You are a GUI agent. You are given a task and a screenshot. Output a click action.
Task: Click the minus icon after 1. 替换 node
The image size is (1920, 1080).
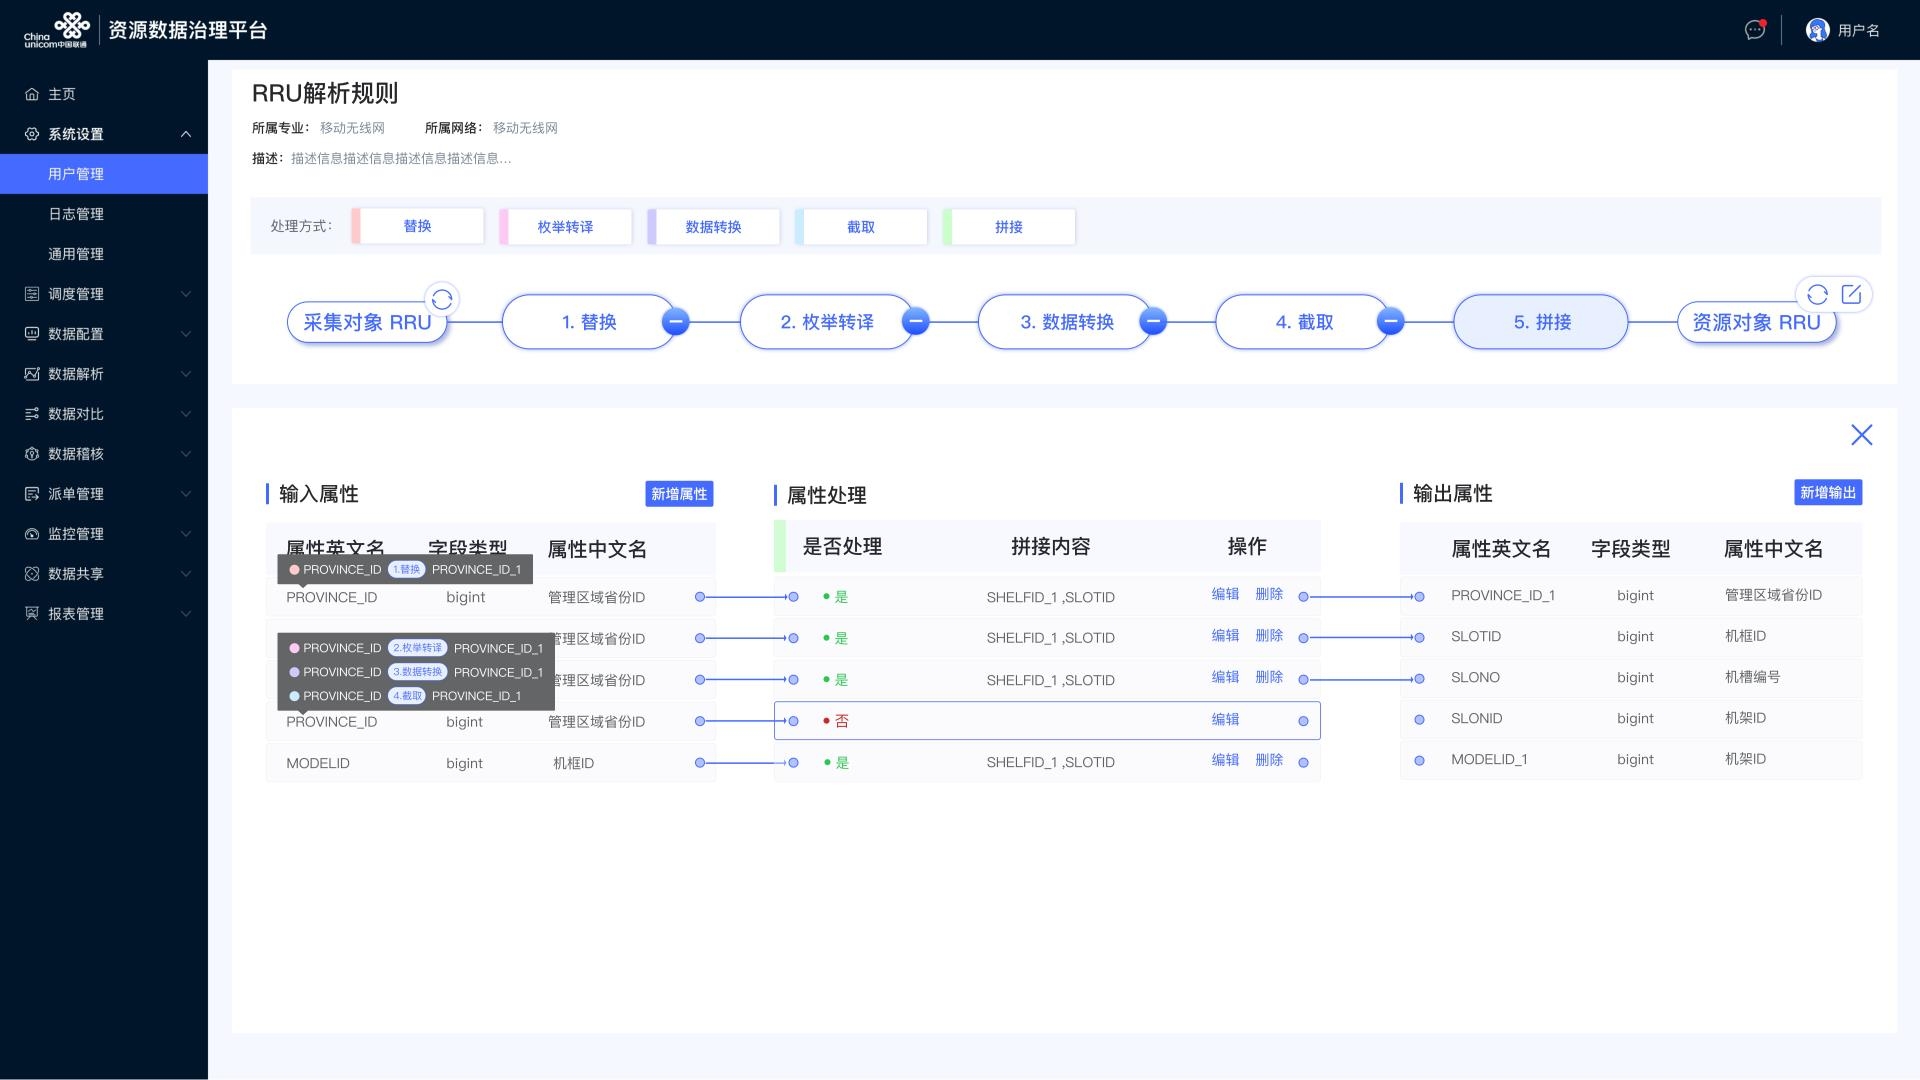pyautogui.click(x=676, y=322)
